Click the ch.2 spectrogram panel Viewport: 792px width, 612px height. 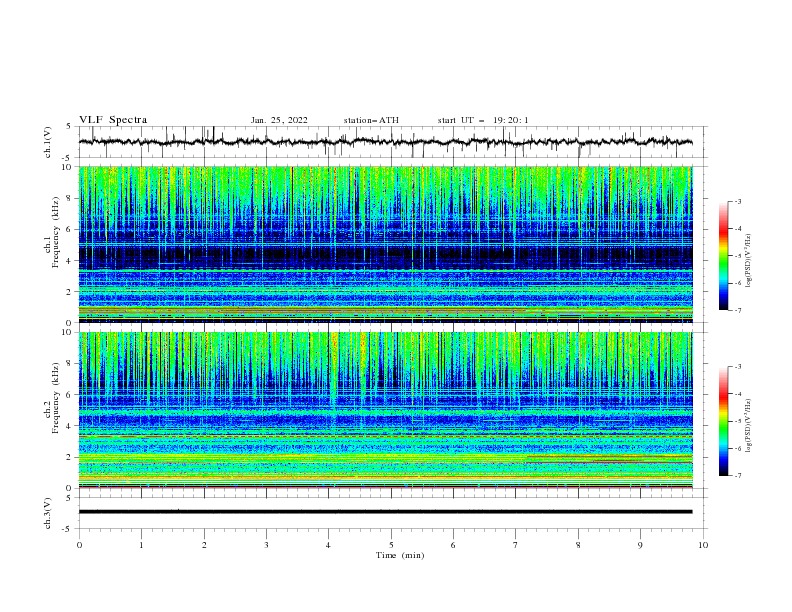tap(385, 410)
